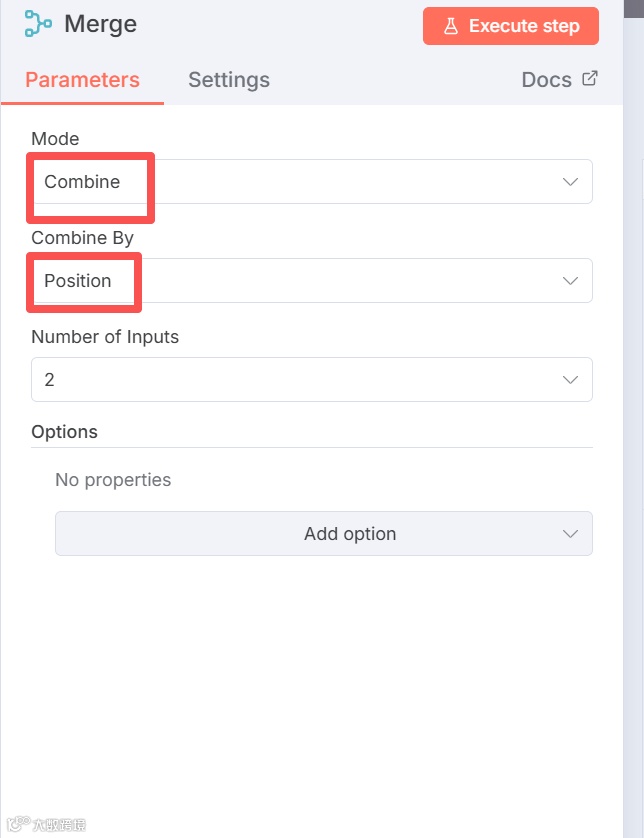Click the No properties placeholder text
The image size is (644, 838).
(x=113, y=480)
